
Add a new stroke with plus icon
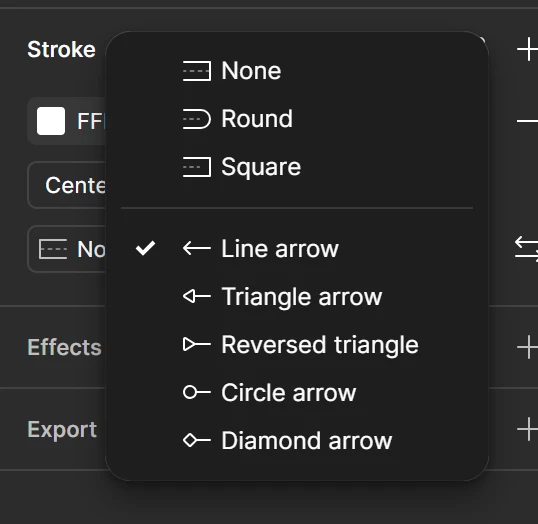[528, 50]
